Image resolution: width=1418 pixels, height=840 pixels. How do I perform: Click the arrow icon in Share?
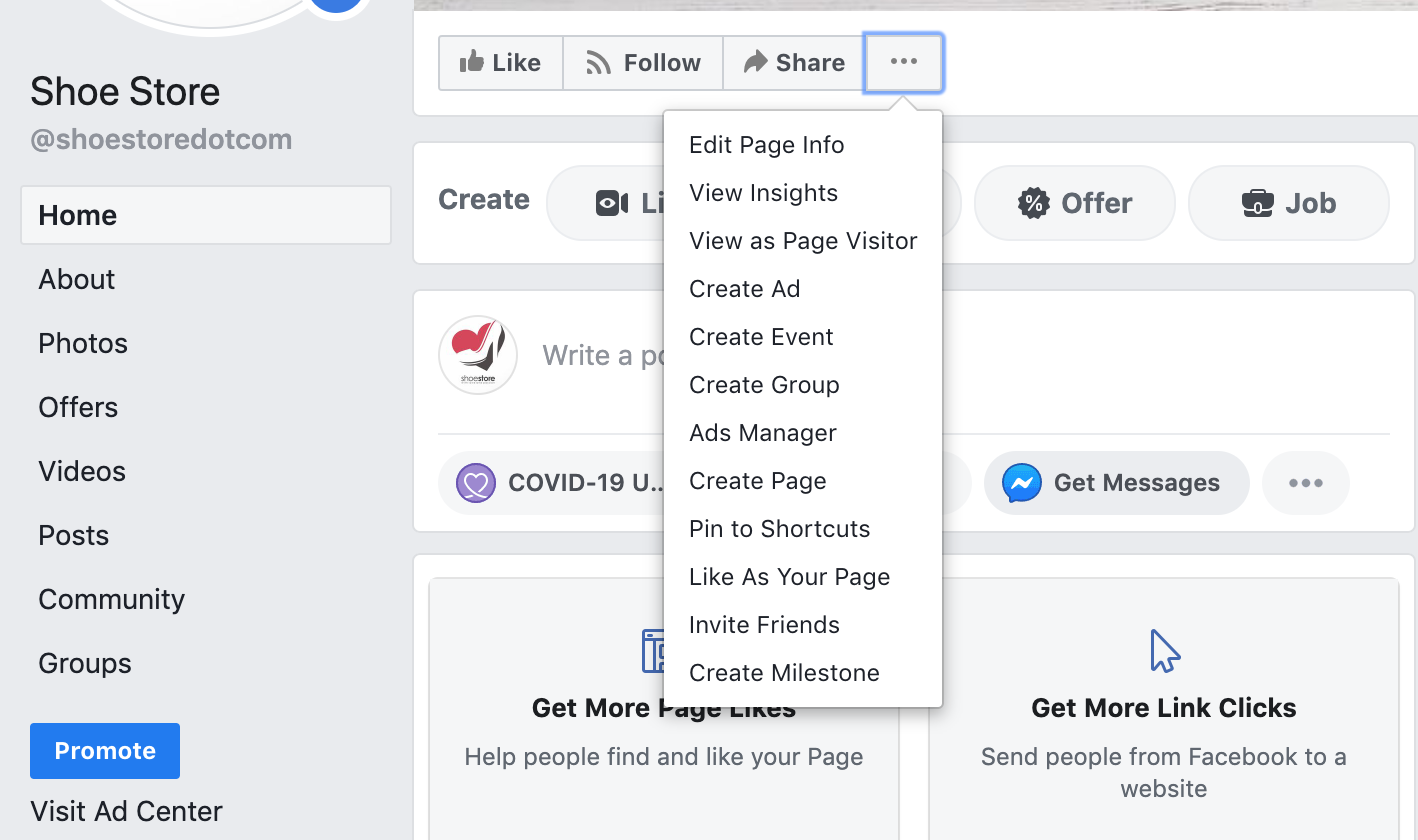pyautogui.click(x=755, y=62)
